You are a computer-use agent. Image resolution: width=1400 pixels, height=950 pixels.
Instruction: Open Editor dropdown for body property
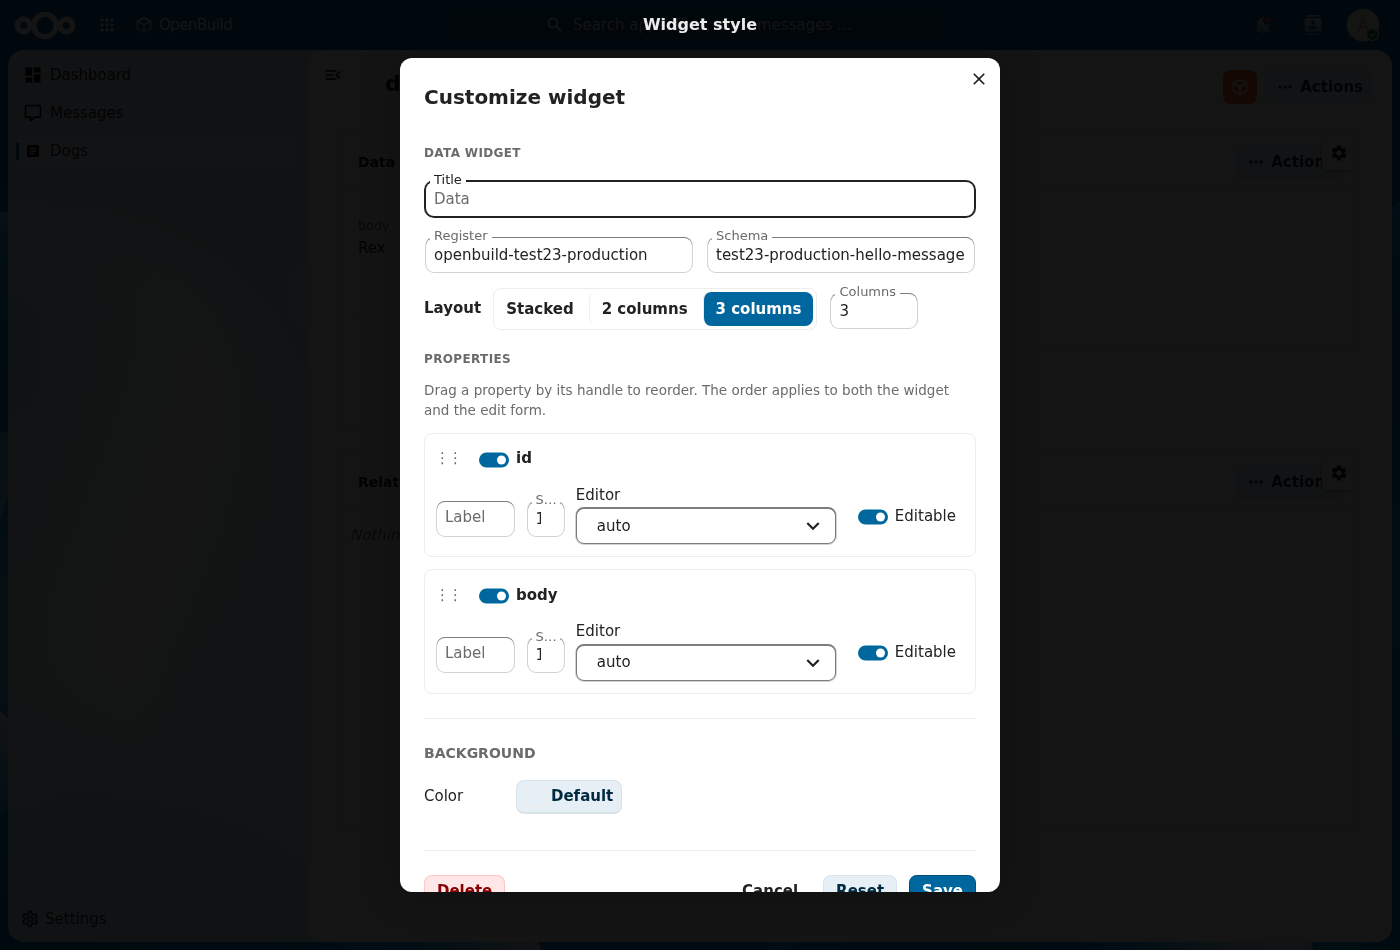point(706,662)
